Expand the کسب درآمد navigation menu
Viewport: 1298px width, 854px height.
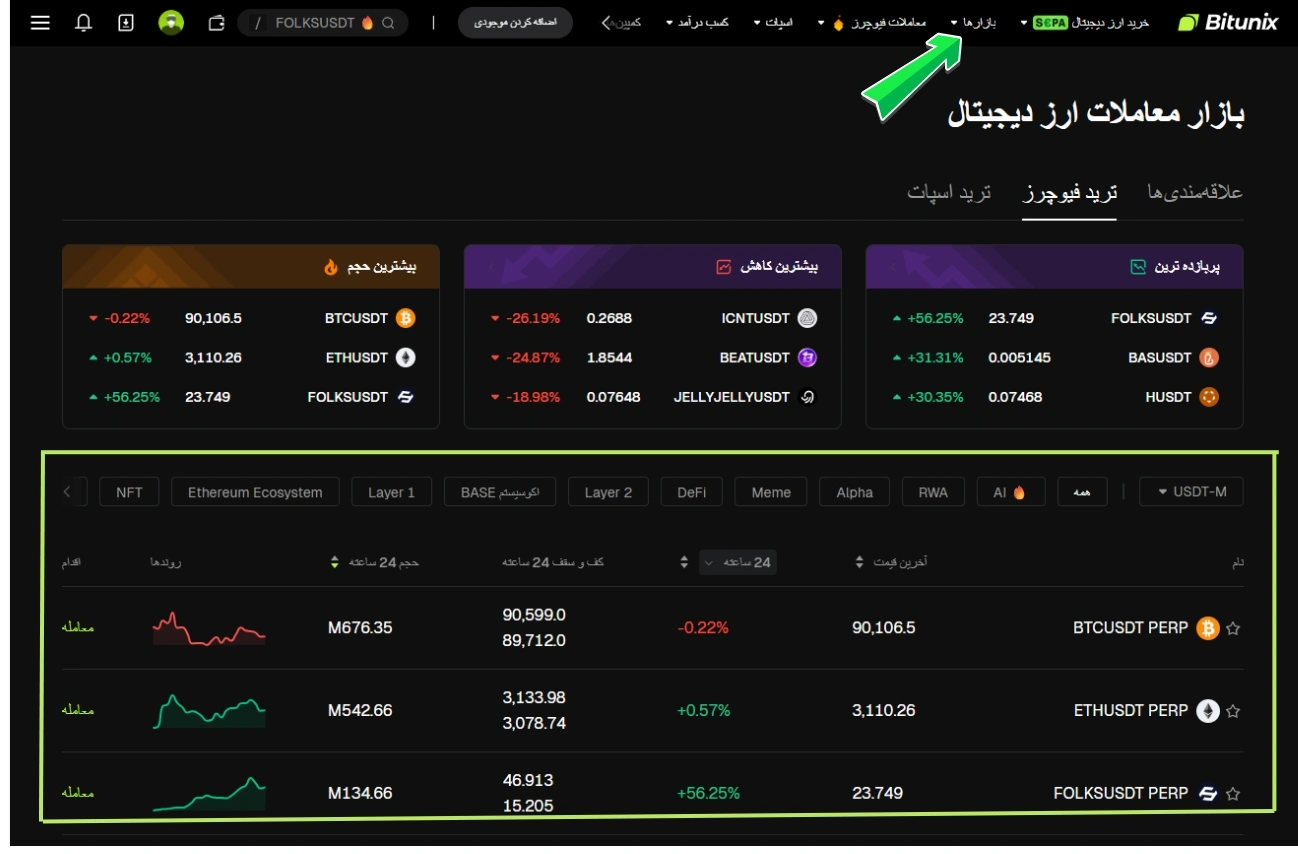tap(697, 22)
